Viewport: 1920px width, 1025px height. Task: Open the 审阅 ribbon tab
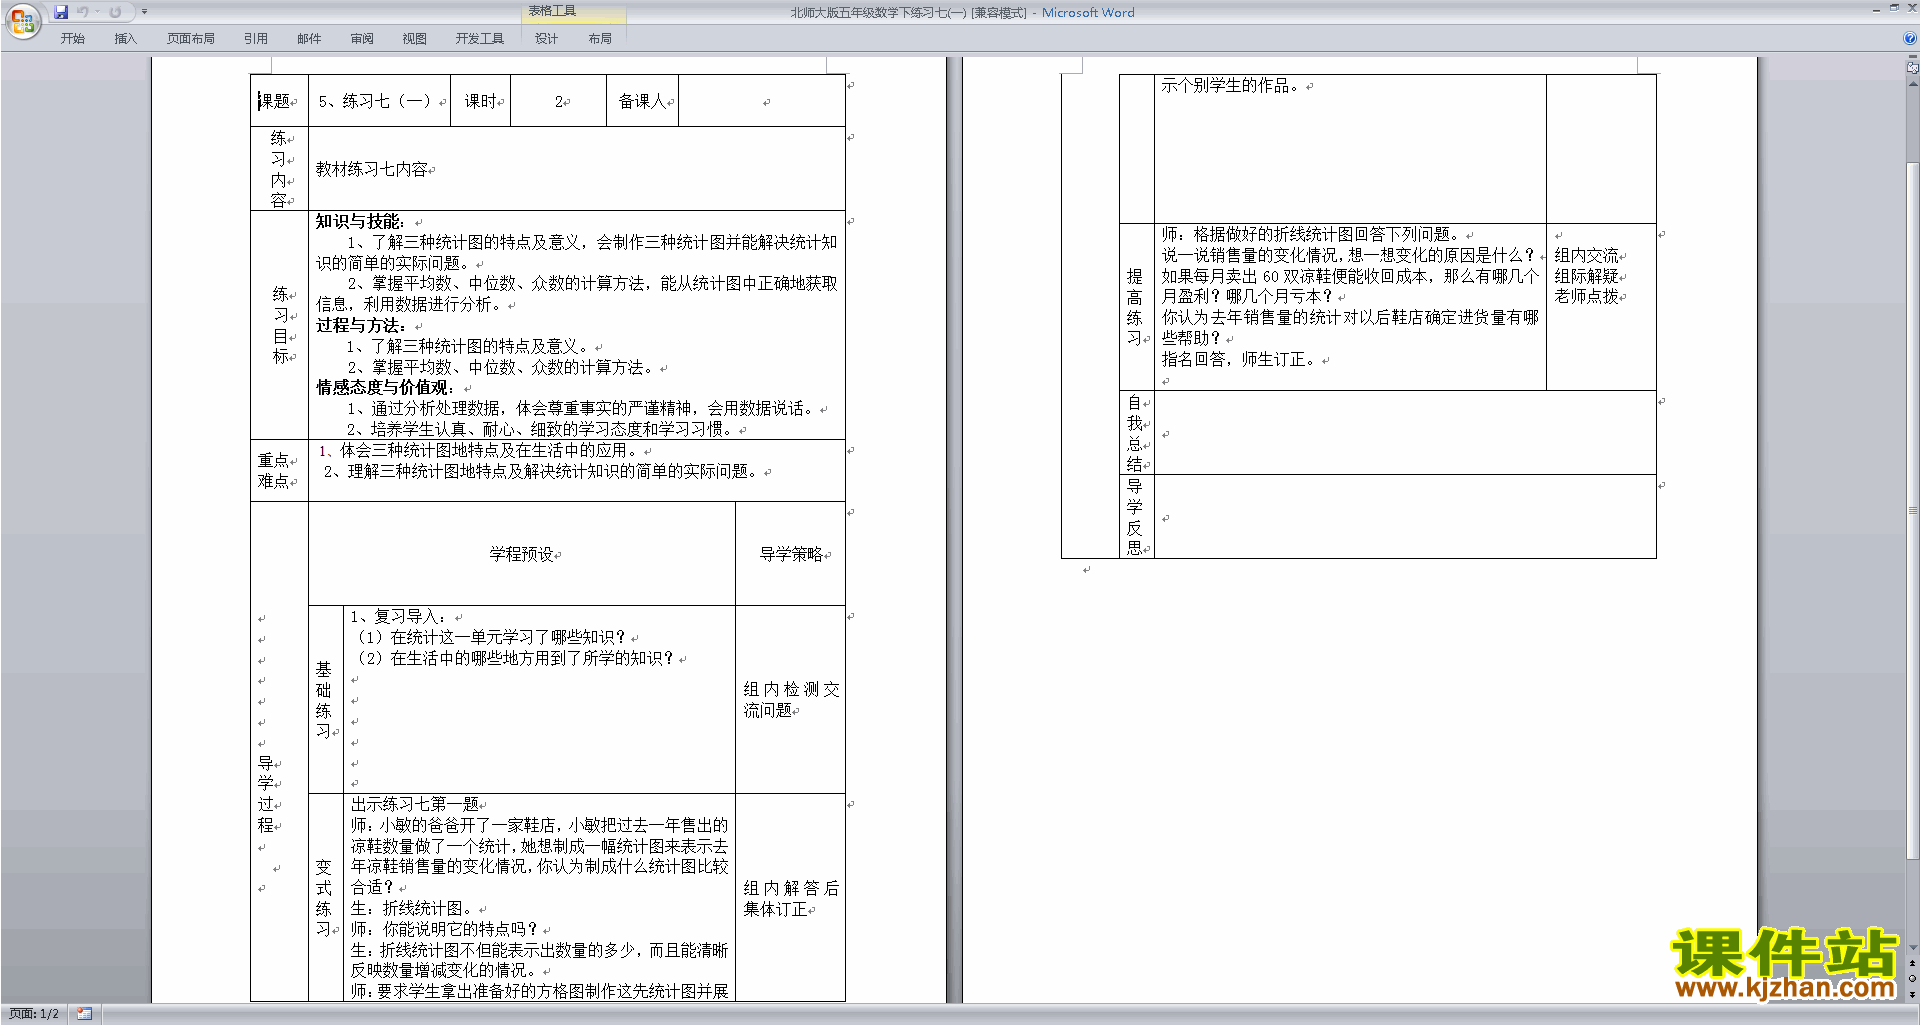[x=362, y=39]
